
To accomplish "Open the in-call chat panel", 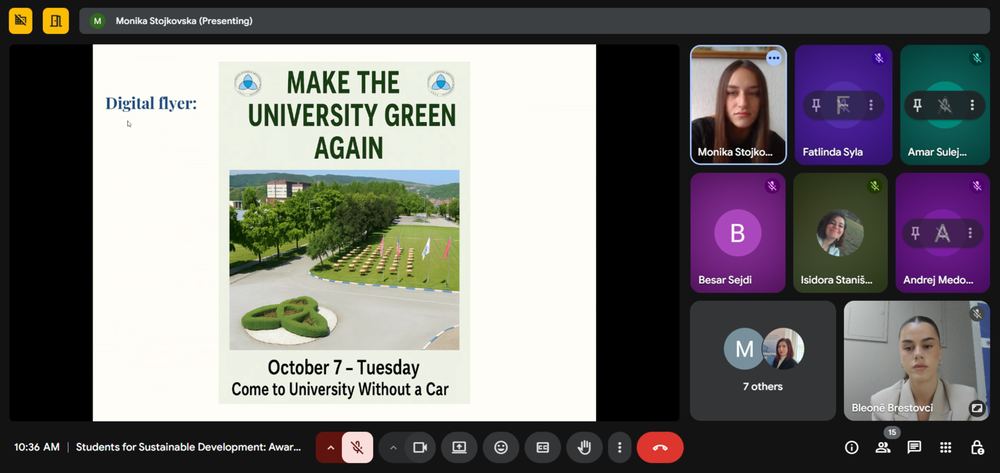I will coord(914,447).
